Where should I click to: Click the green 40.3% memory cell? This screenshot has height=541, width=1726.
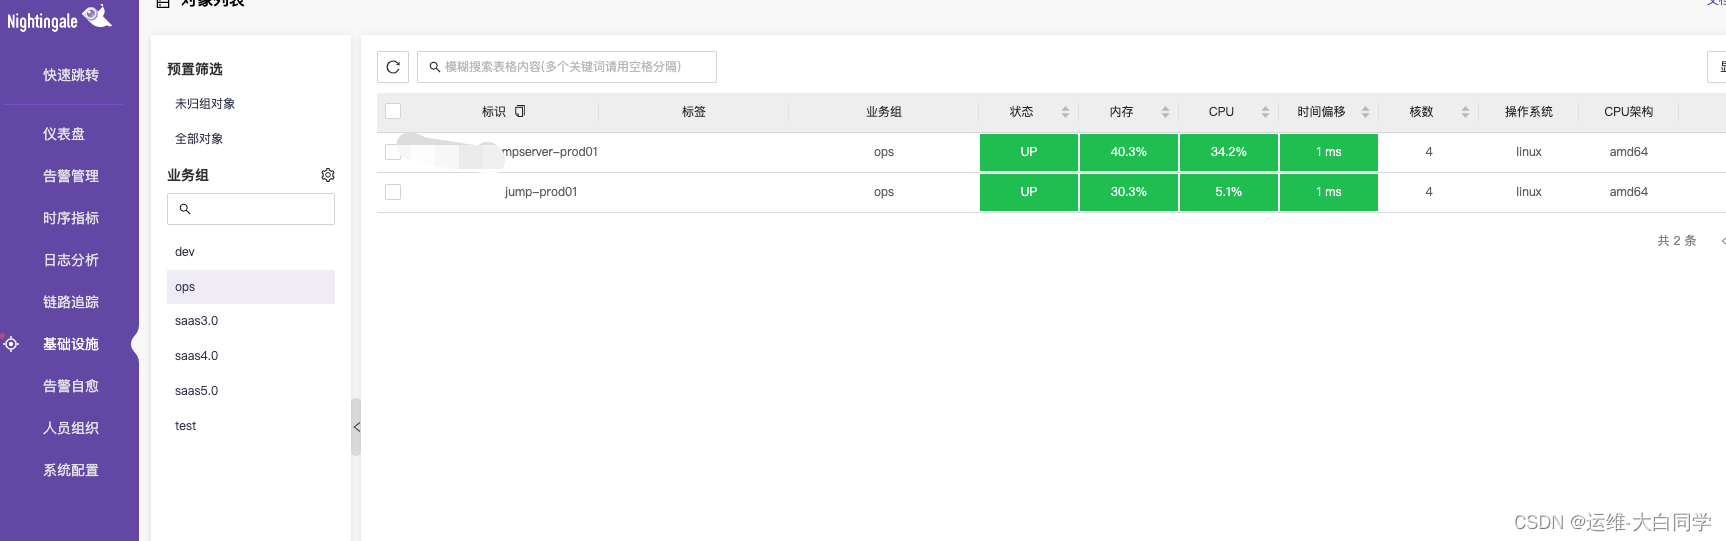[1129, 152]
